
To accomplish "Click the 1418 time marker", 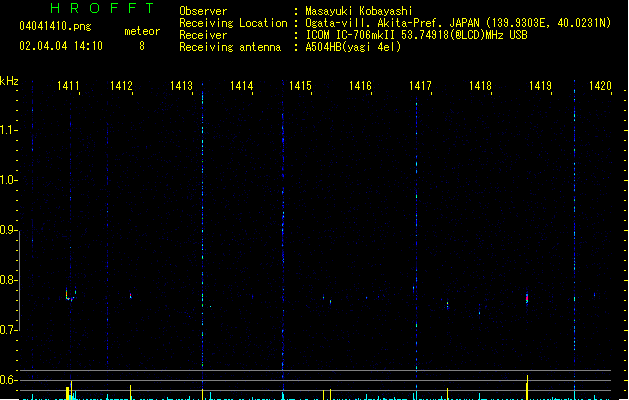I will point(480,86).
